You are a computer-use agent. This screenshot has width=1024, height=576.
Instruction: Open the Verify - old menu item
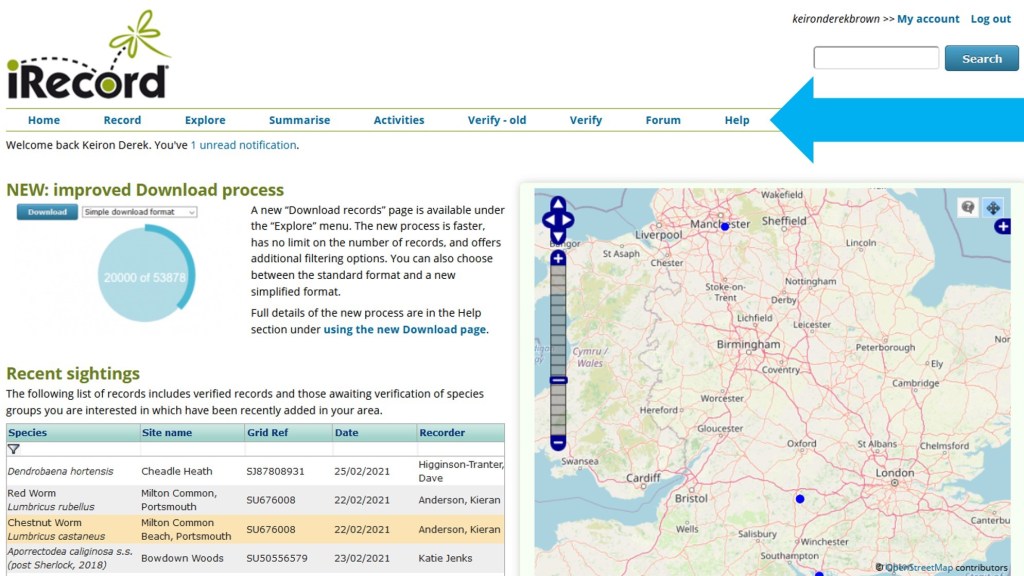click(x=496, y=120)
